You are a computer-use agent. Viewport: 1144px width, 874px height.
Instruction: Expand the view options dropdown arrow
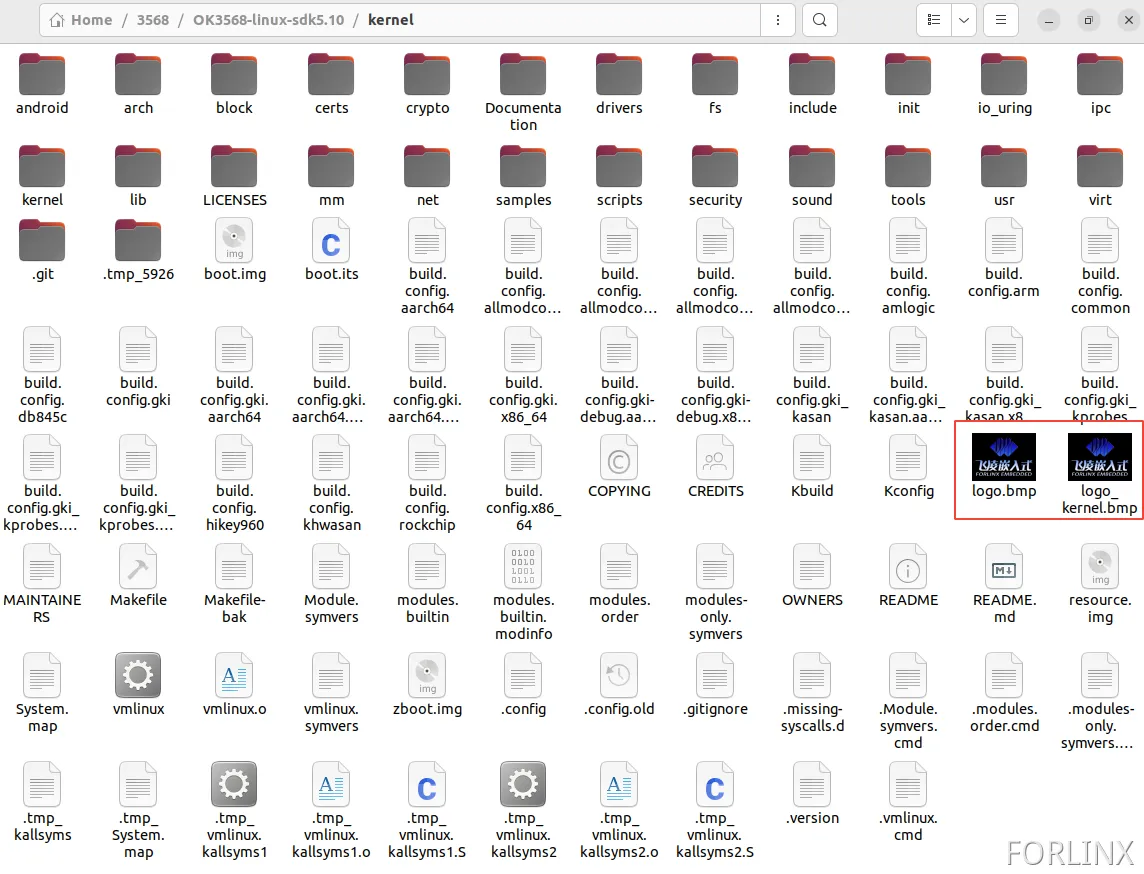pos(964,20)
